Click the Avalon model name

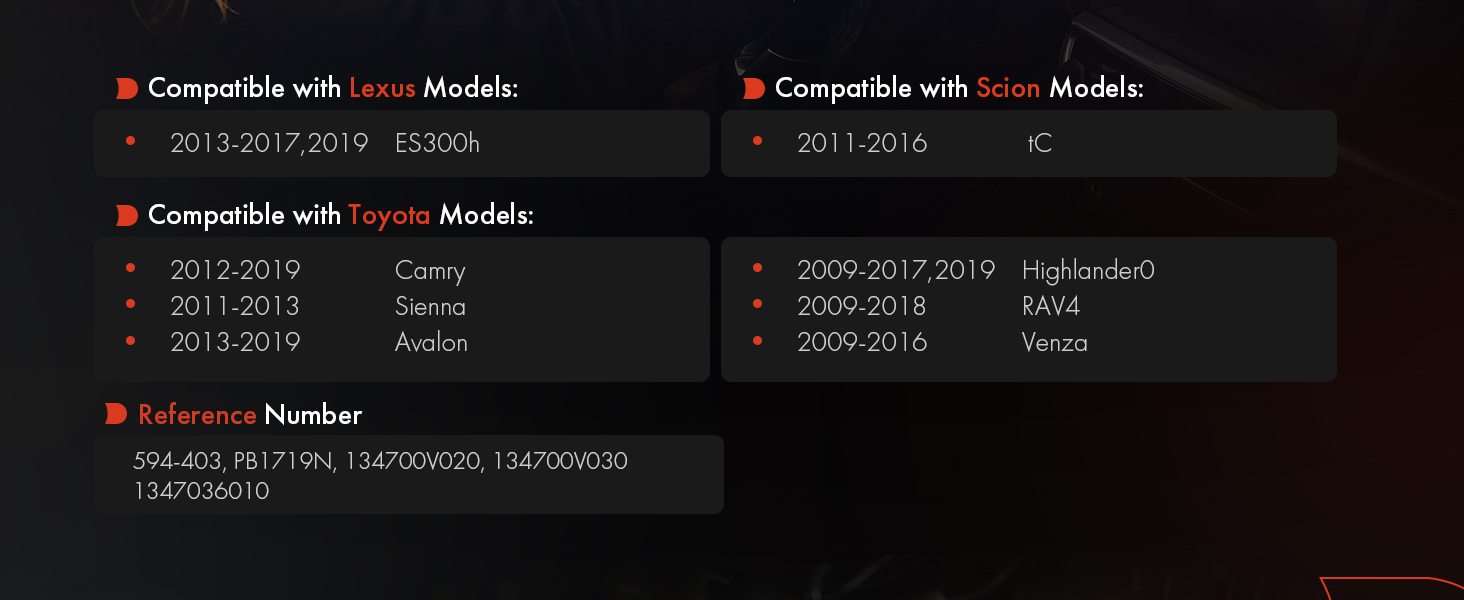pos(431,342)
